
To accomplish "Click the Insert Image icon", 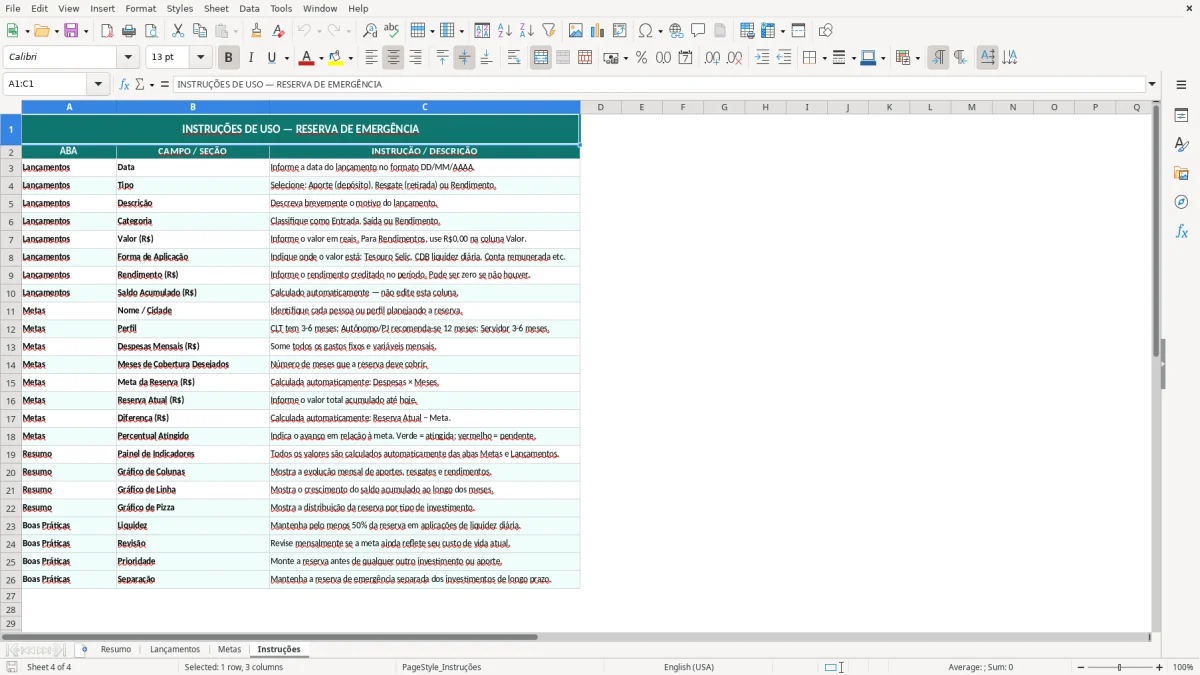I will (x=576, y=31).
